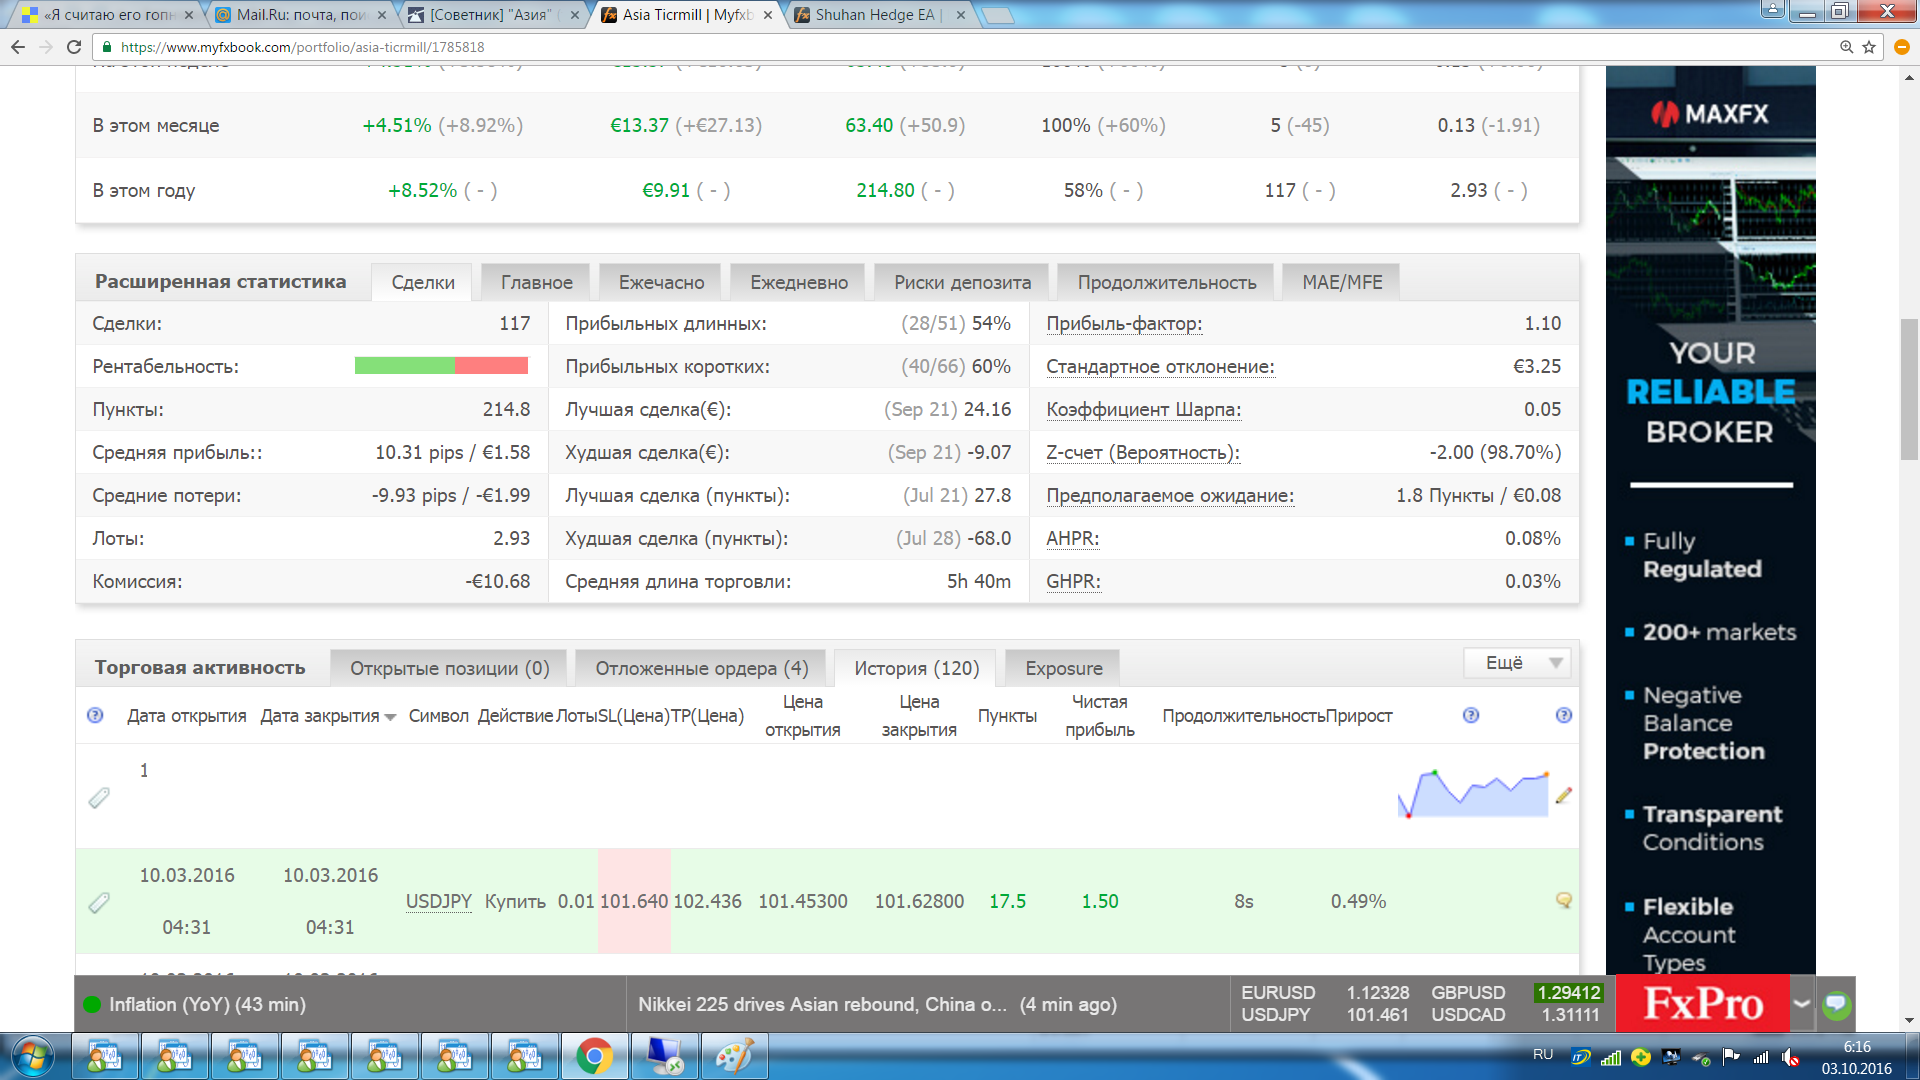Collapse the bottom ticker bar with the chevron
This screenshot has width=1920, height=1080.
point(1802,1003)
